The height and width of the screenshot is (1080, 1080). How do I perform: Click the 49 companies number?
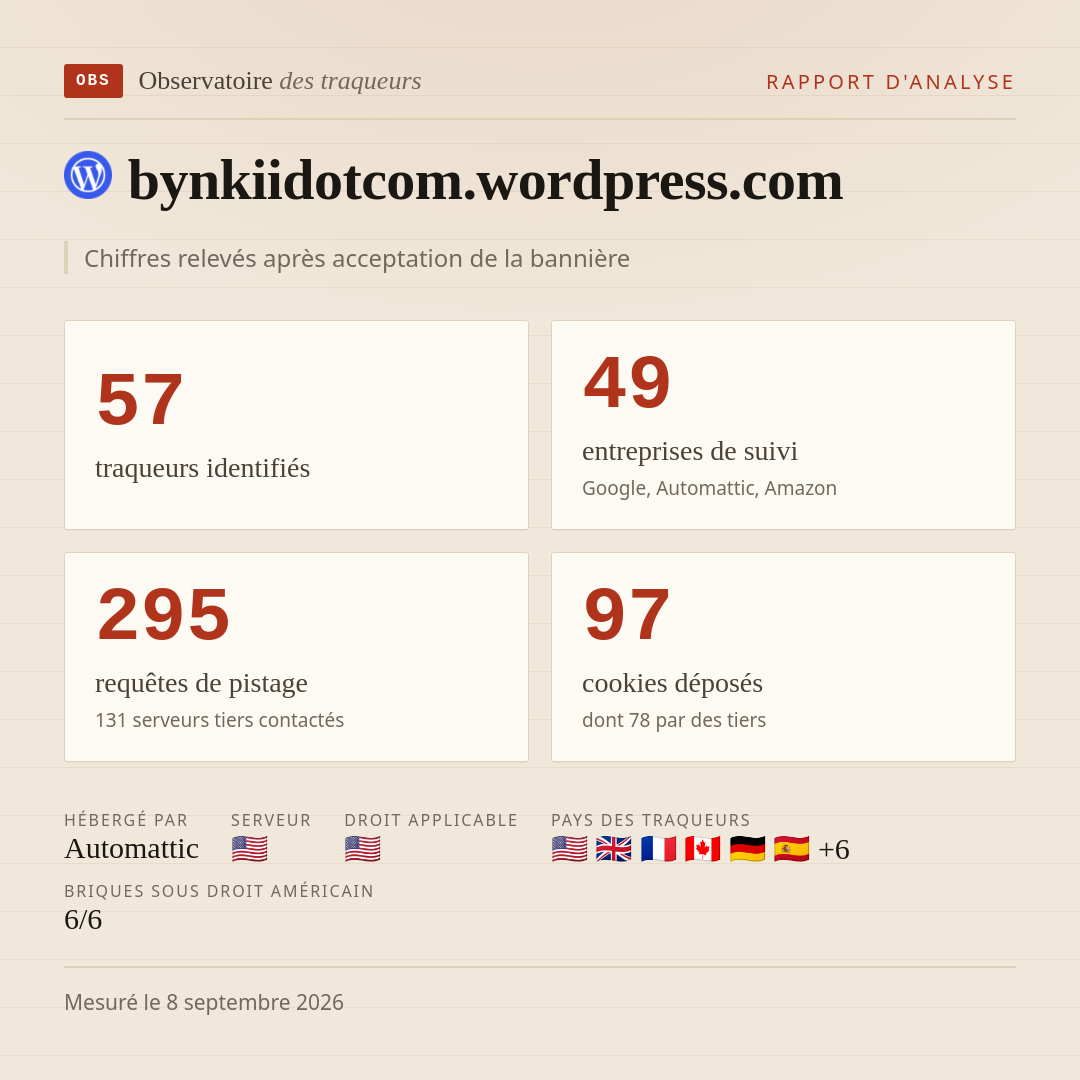point(627,382)
